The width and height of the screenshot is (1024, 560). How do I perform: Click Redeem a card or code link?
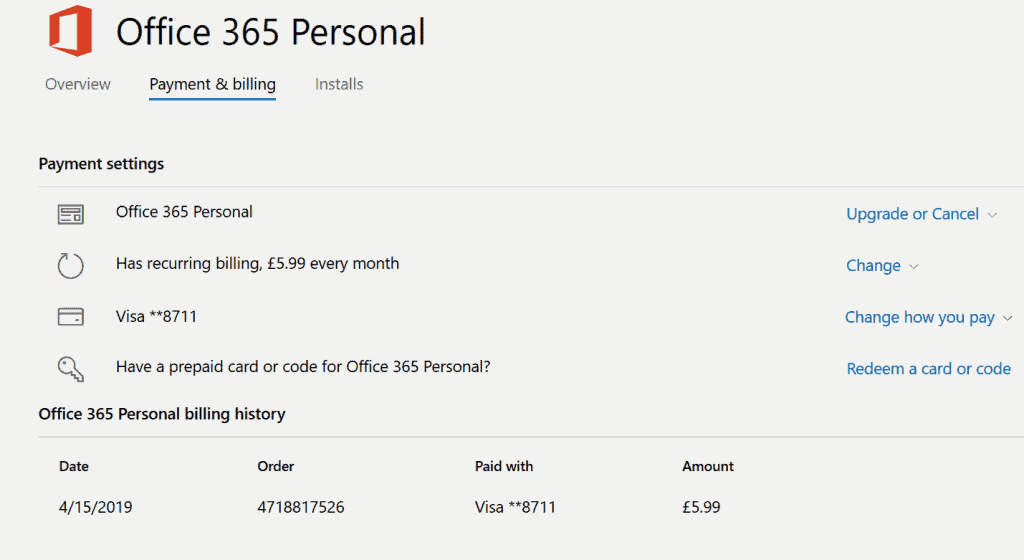click(x=929, y=369)
